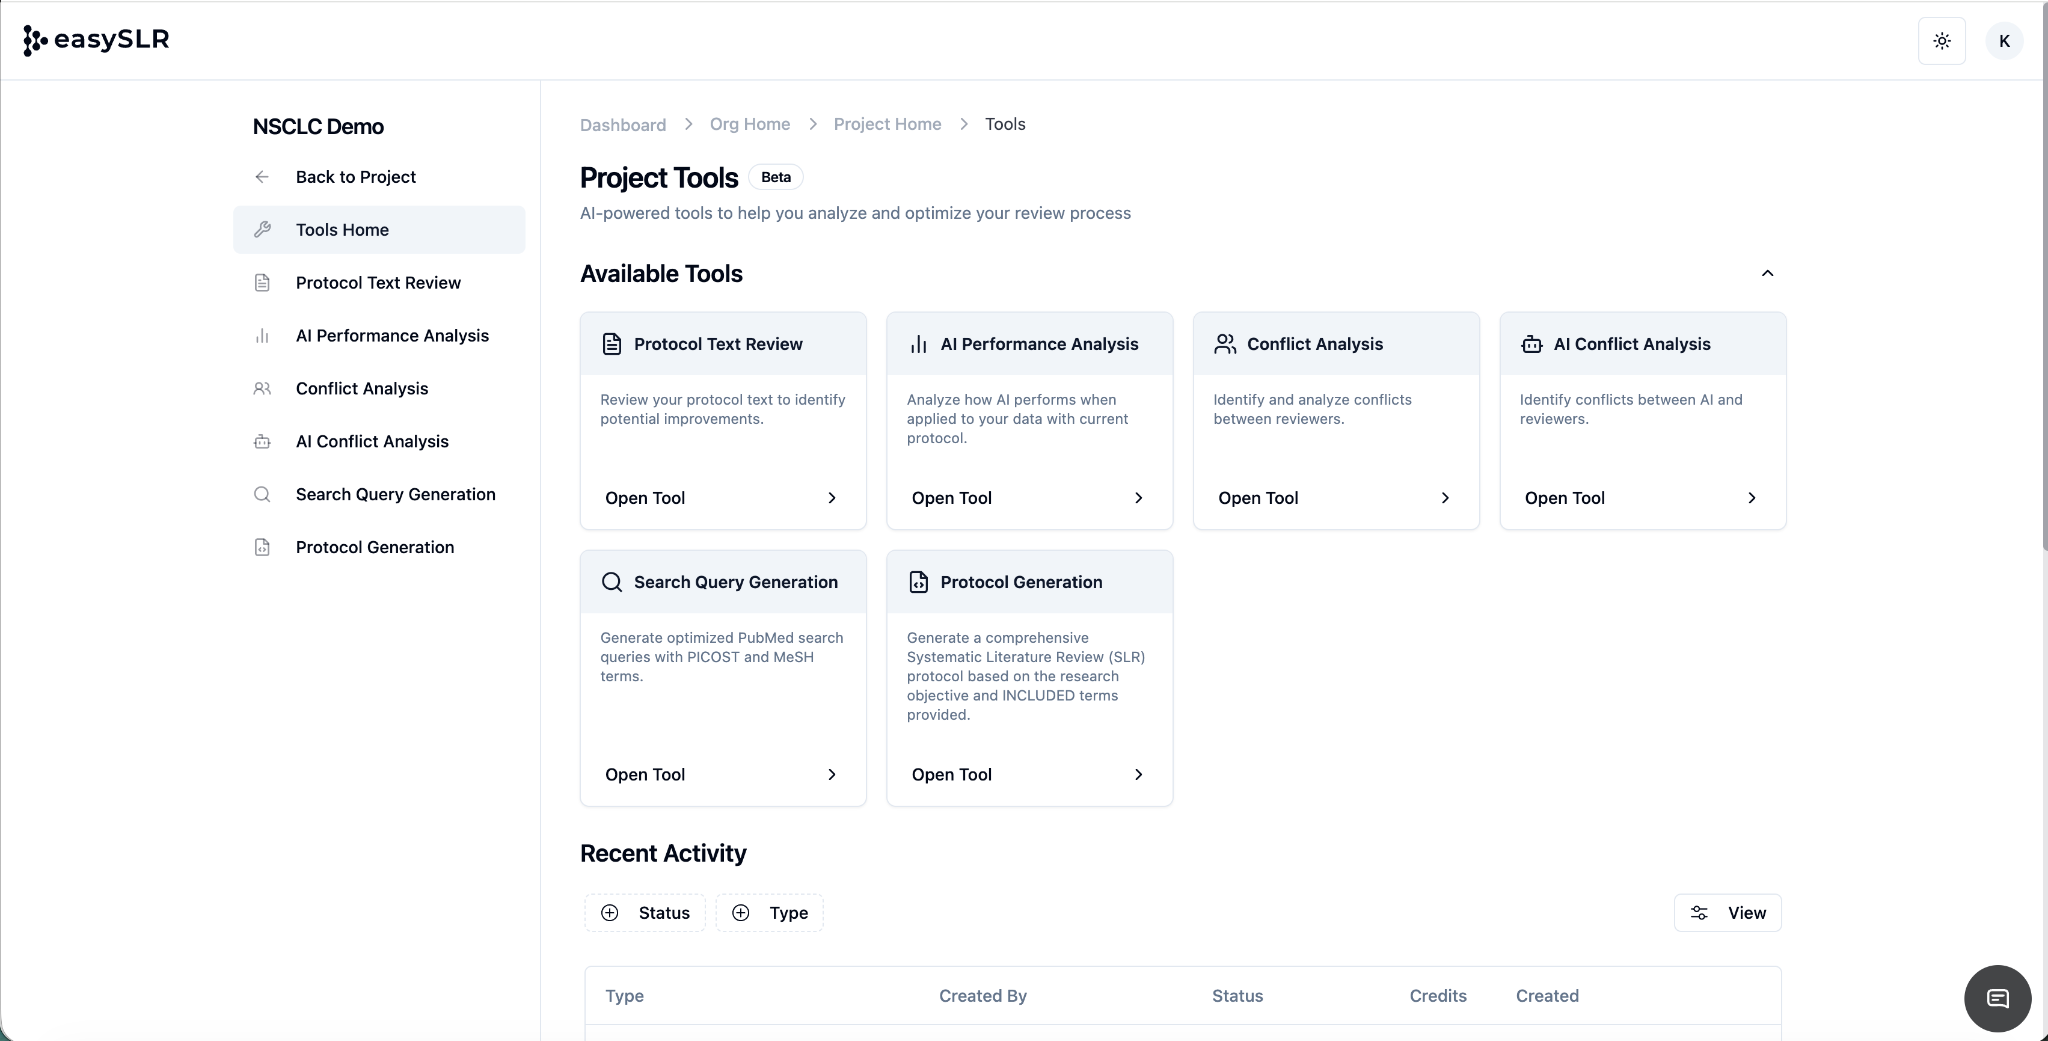Screen dimensions: 2048x1041
Task: Select Protocol Generation in sidebar
Action: [x=375, y=548]
